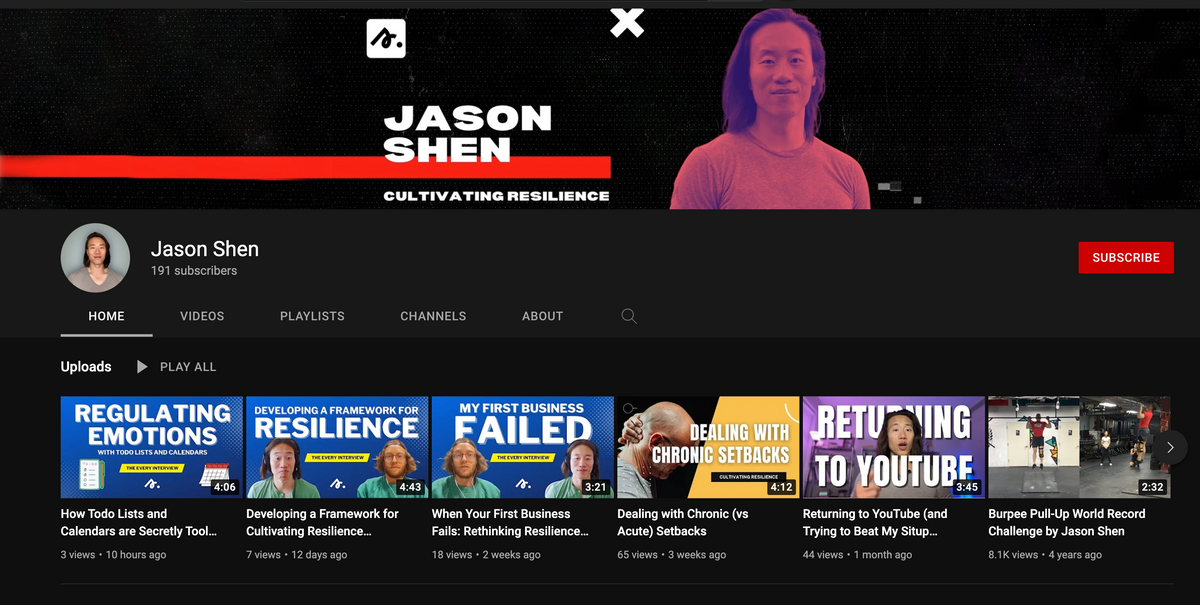1200x605 pixels.
Task: Click the Jason Shen channel name
Action: (204, 248)
